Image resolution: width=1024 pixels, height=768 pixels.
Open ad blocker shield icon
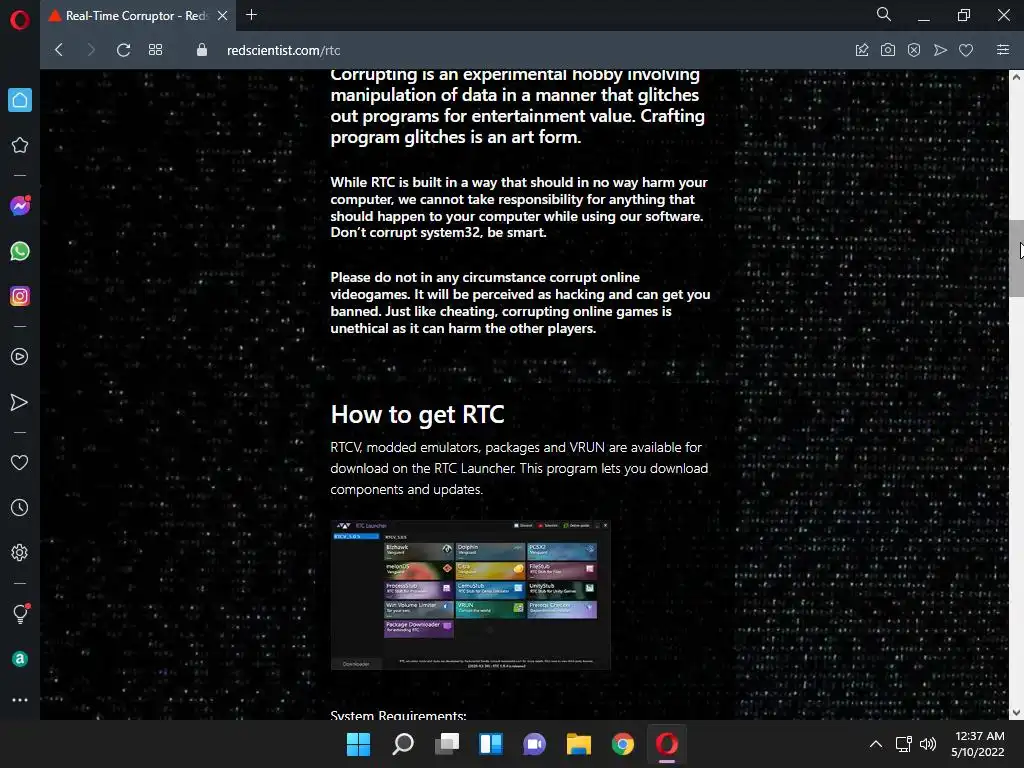point(914,50)
